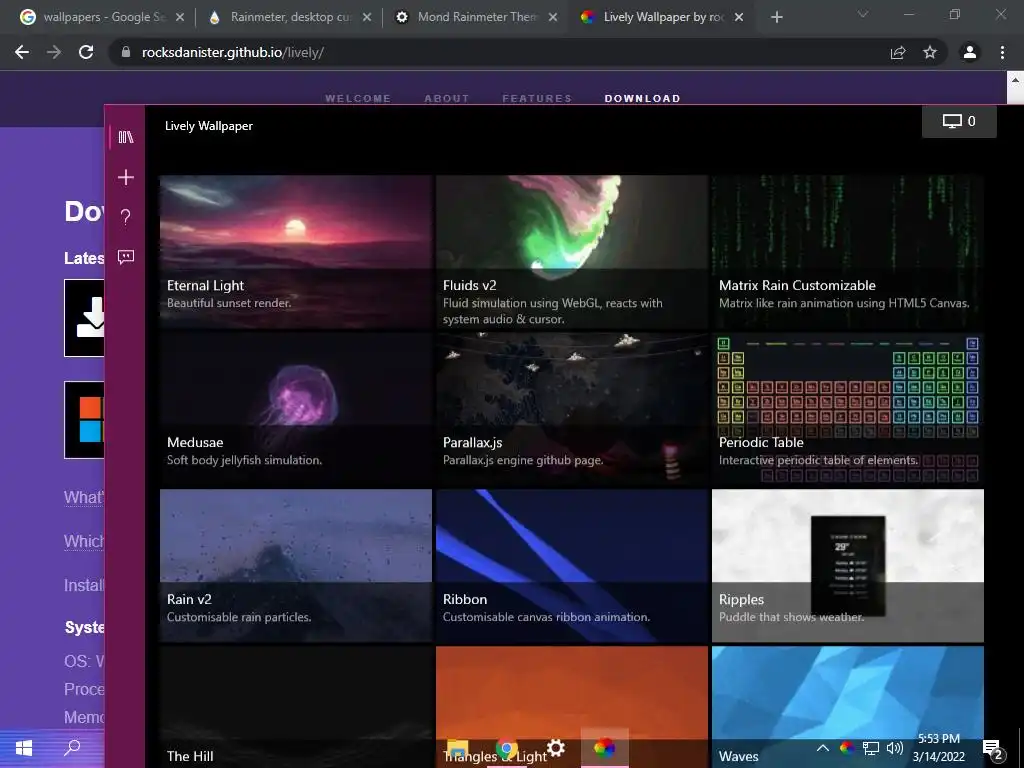
Task: Bookmark this page with the star icon
Action: [x=930, y=52]
